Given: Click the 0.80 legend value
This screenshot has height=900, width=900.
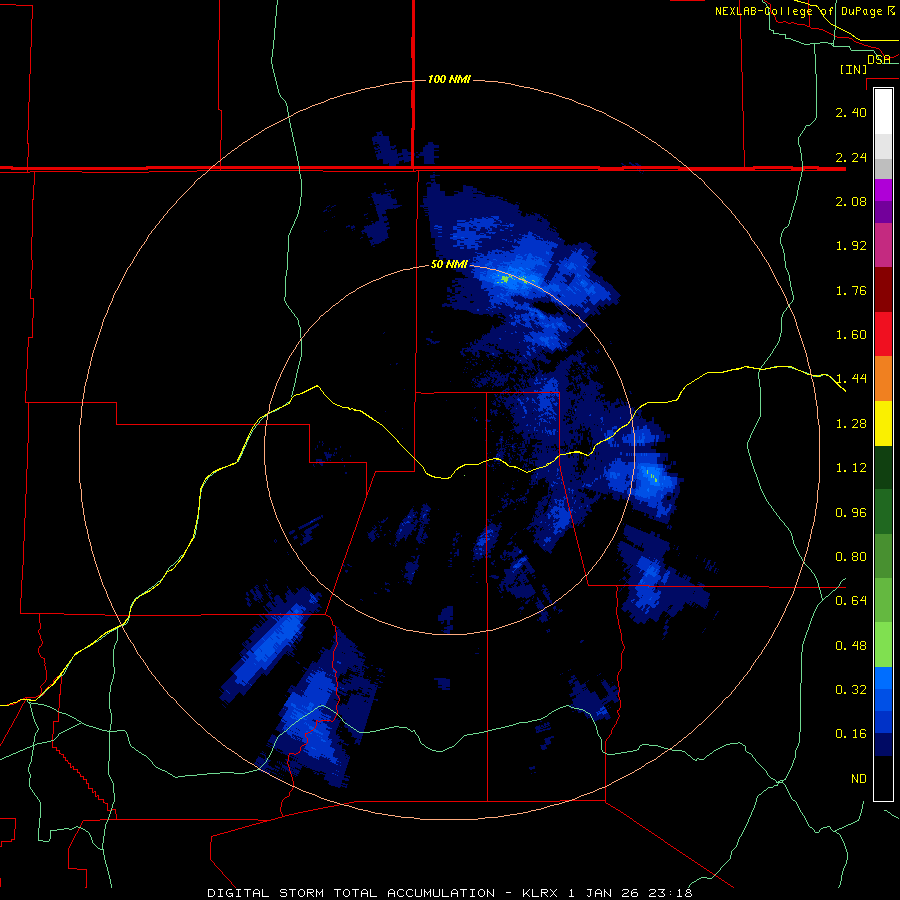Looking at the screenshot, I should [x=851, y=557].
